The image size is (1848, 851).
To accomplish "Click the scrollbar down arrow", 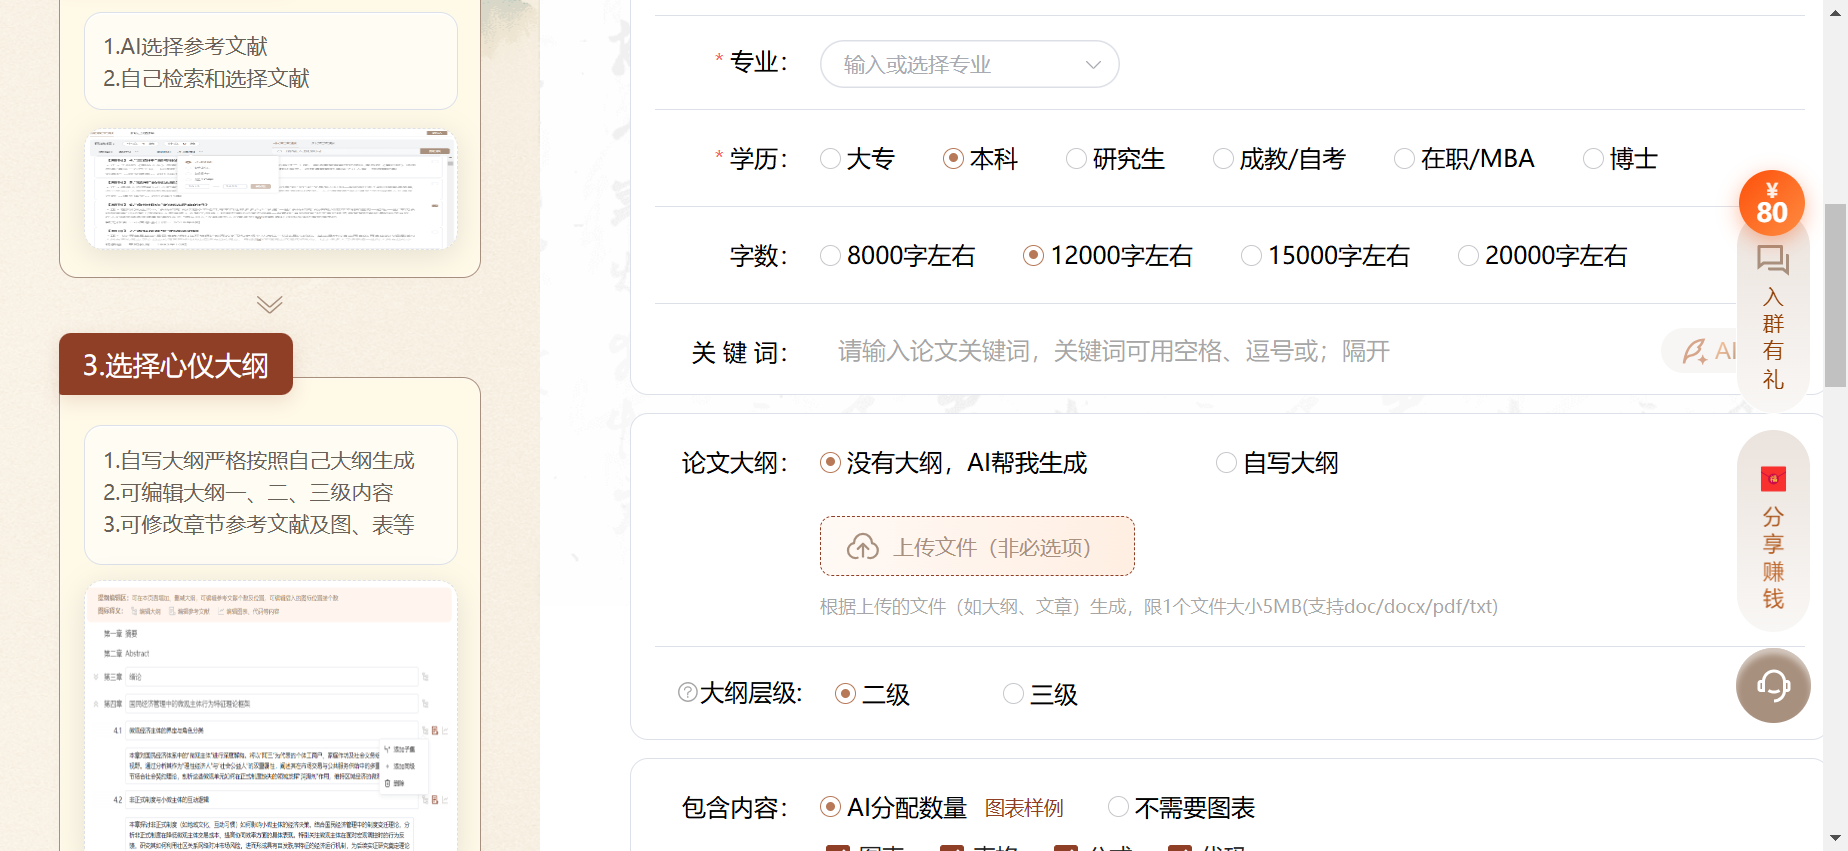I will click(1835, 838).
